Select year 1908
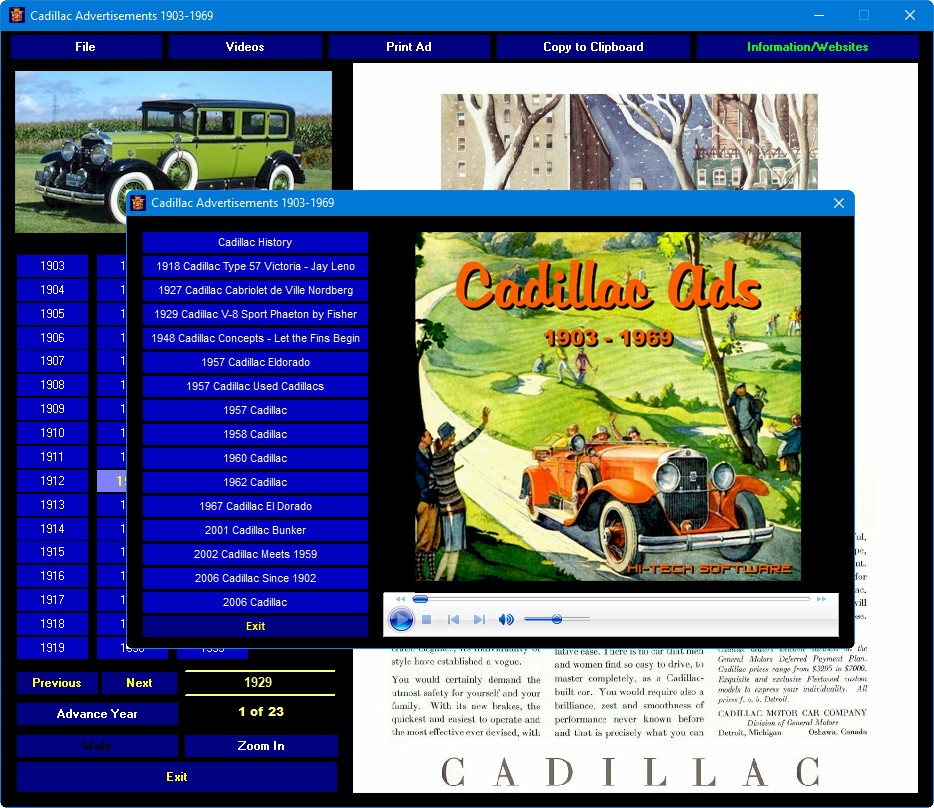The image size is (934, 808). coord(52,385)
